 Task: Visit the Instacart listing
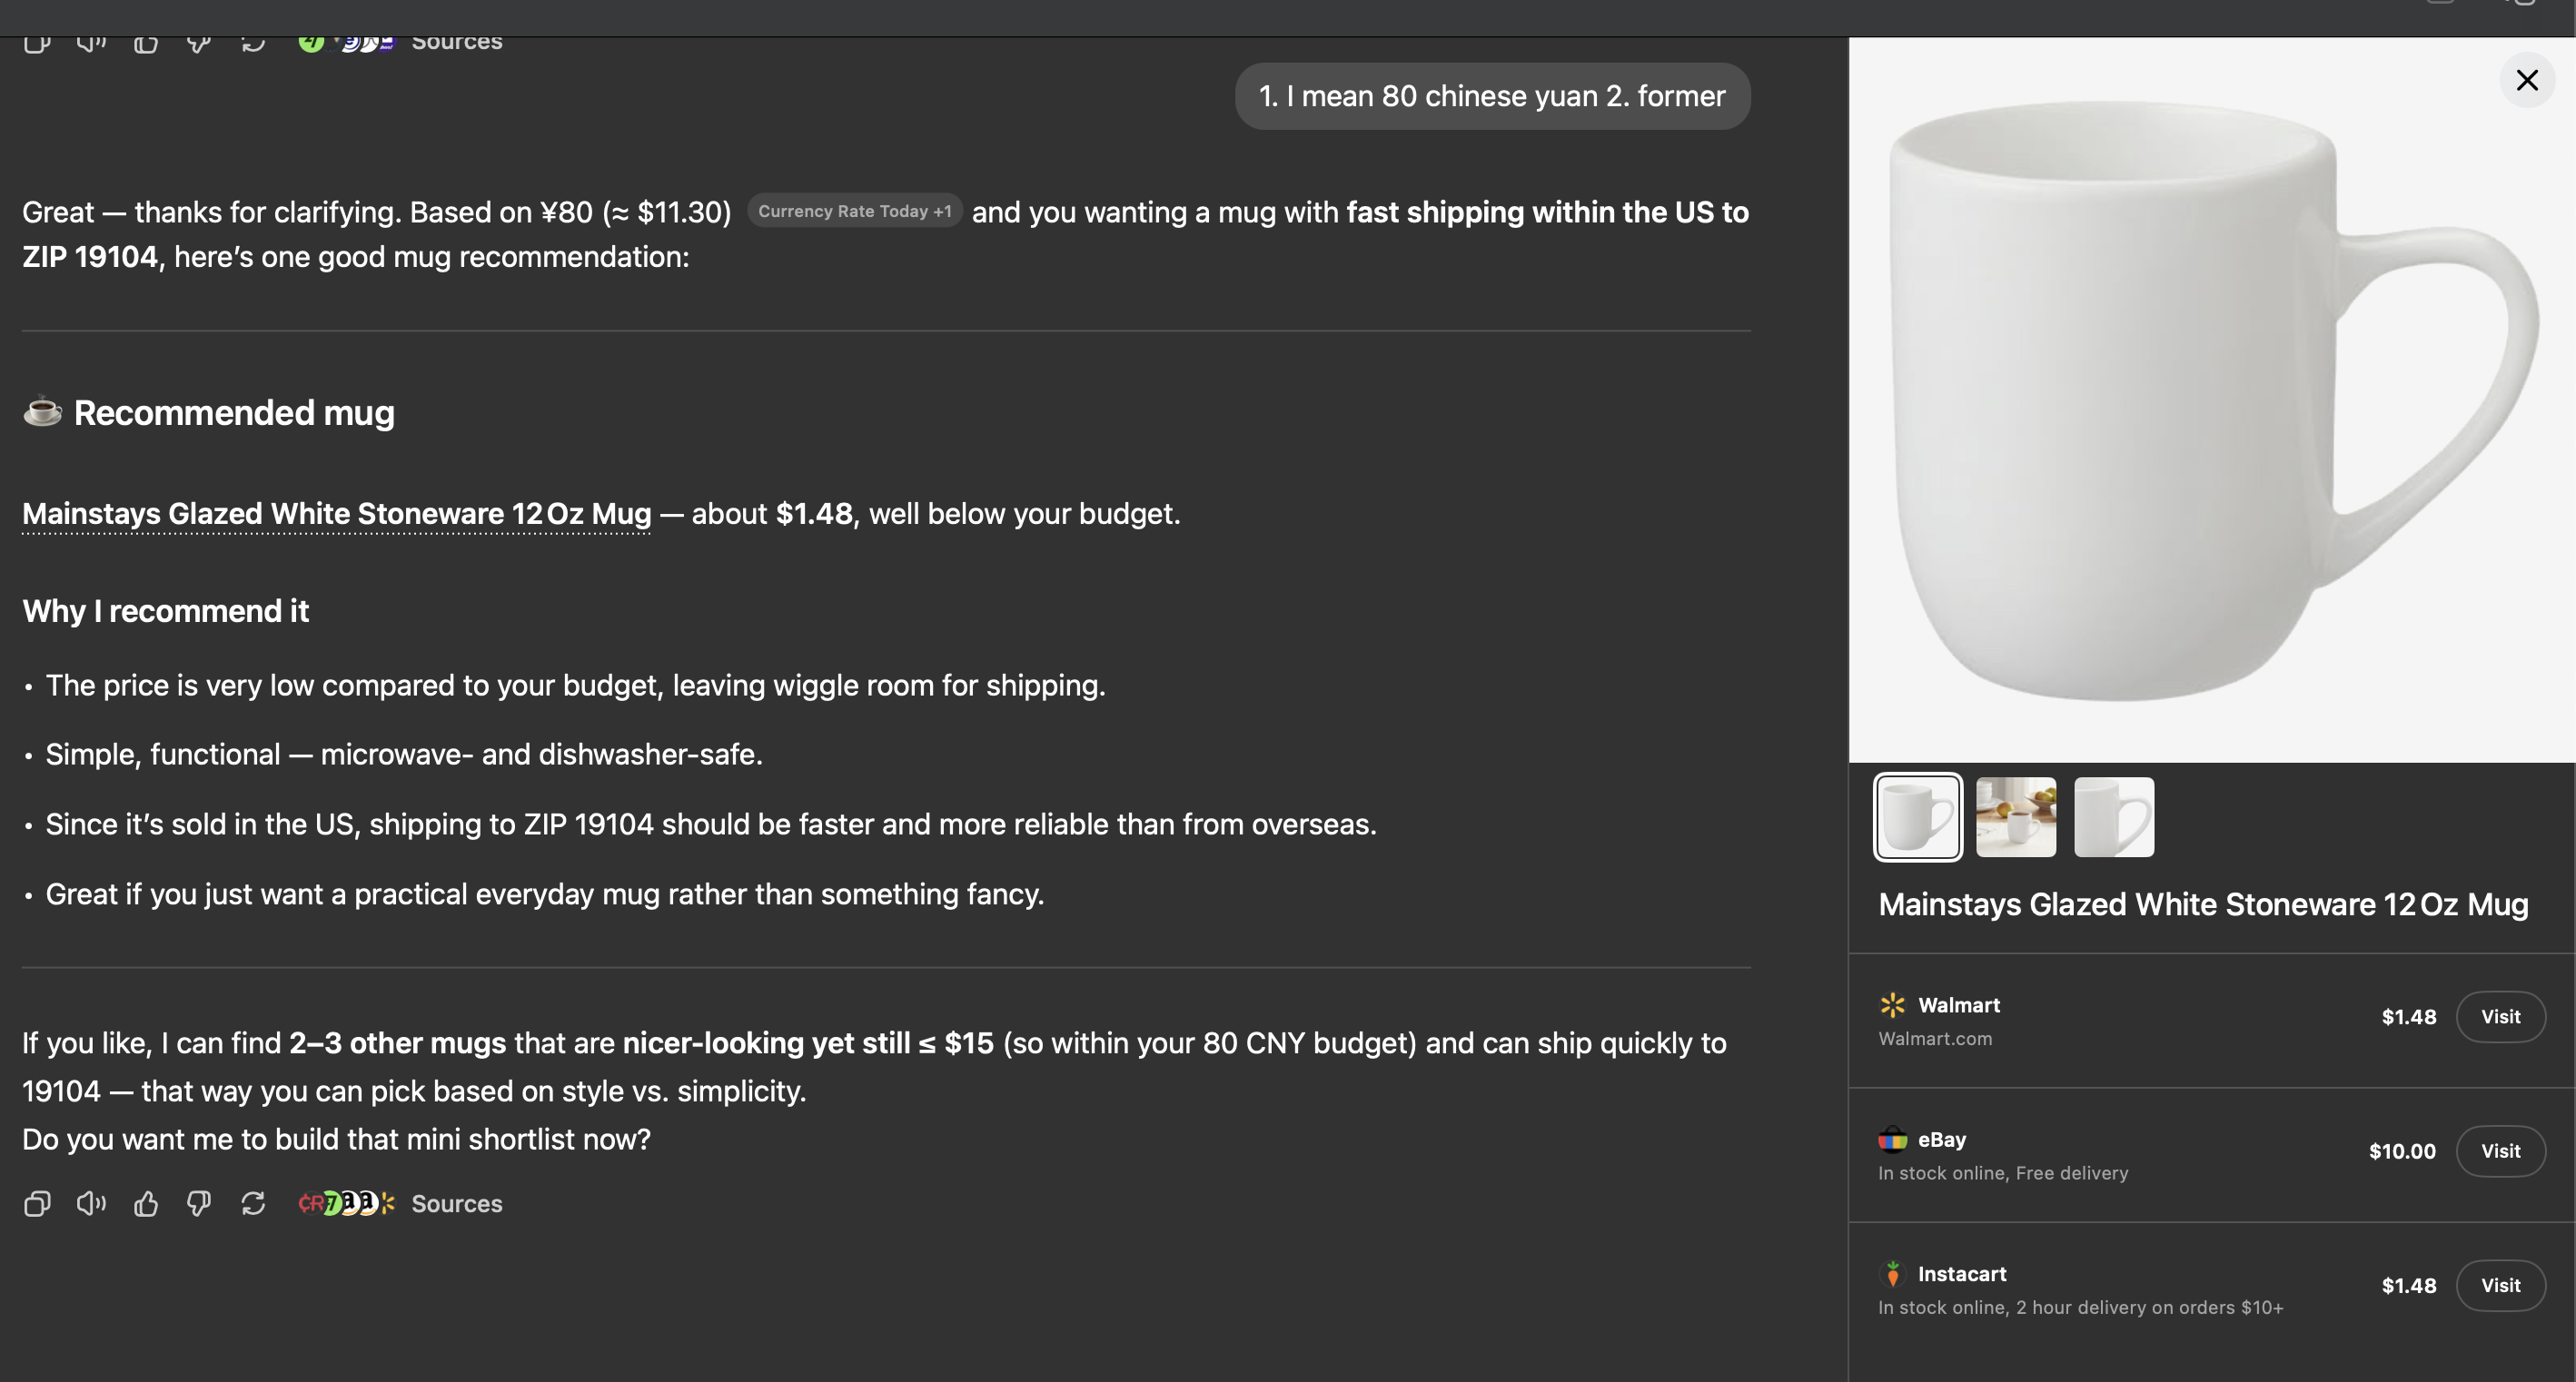(x=2499, y=1286)
